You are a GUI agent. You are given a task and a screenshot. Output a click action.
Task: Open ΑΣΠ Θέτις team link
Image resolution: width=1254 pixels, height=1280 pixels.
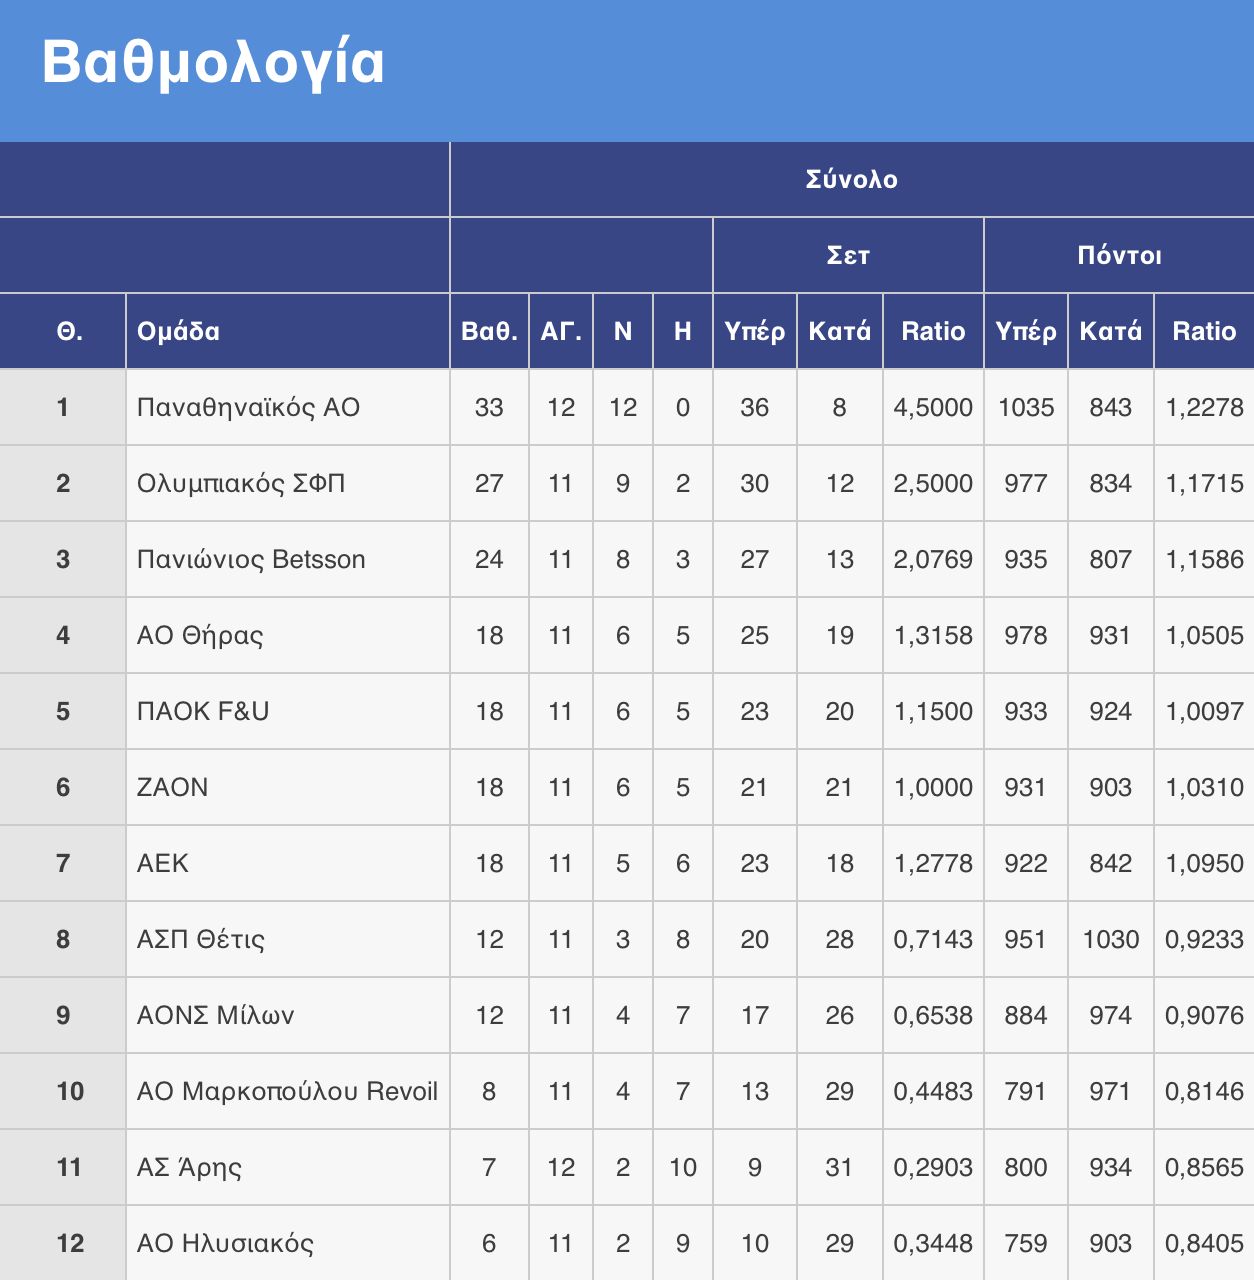point(201,940)
